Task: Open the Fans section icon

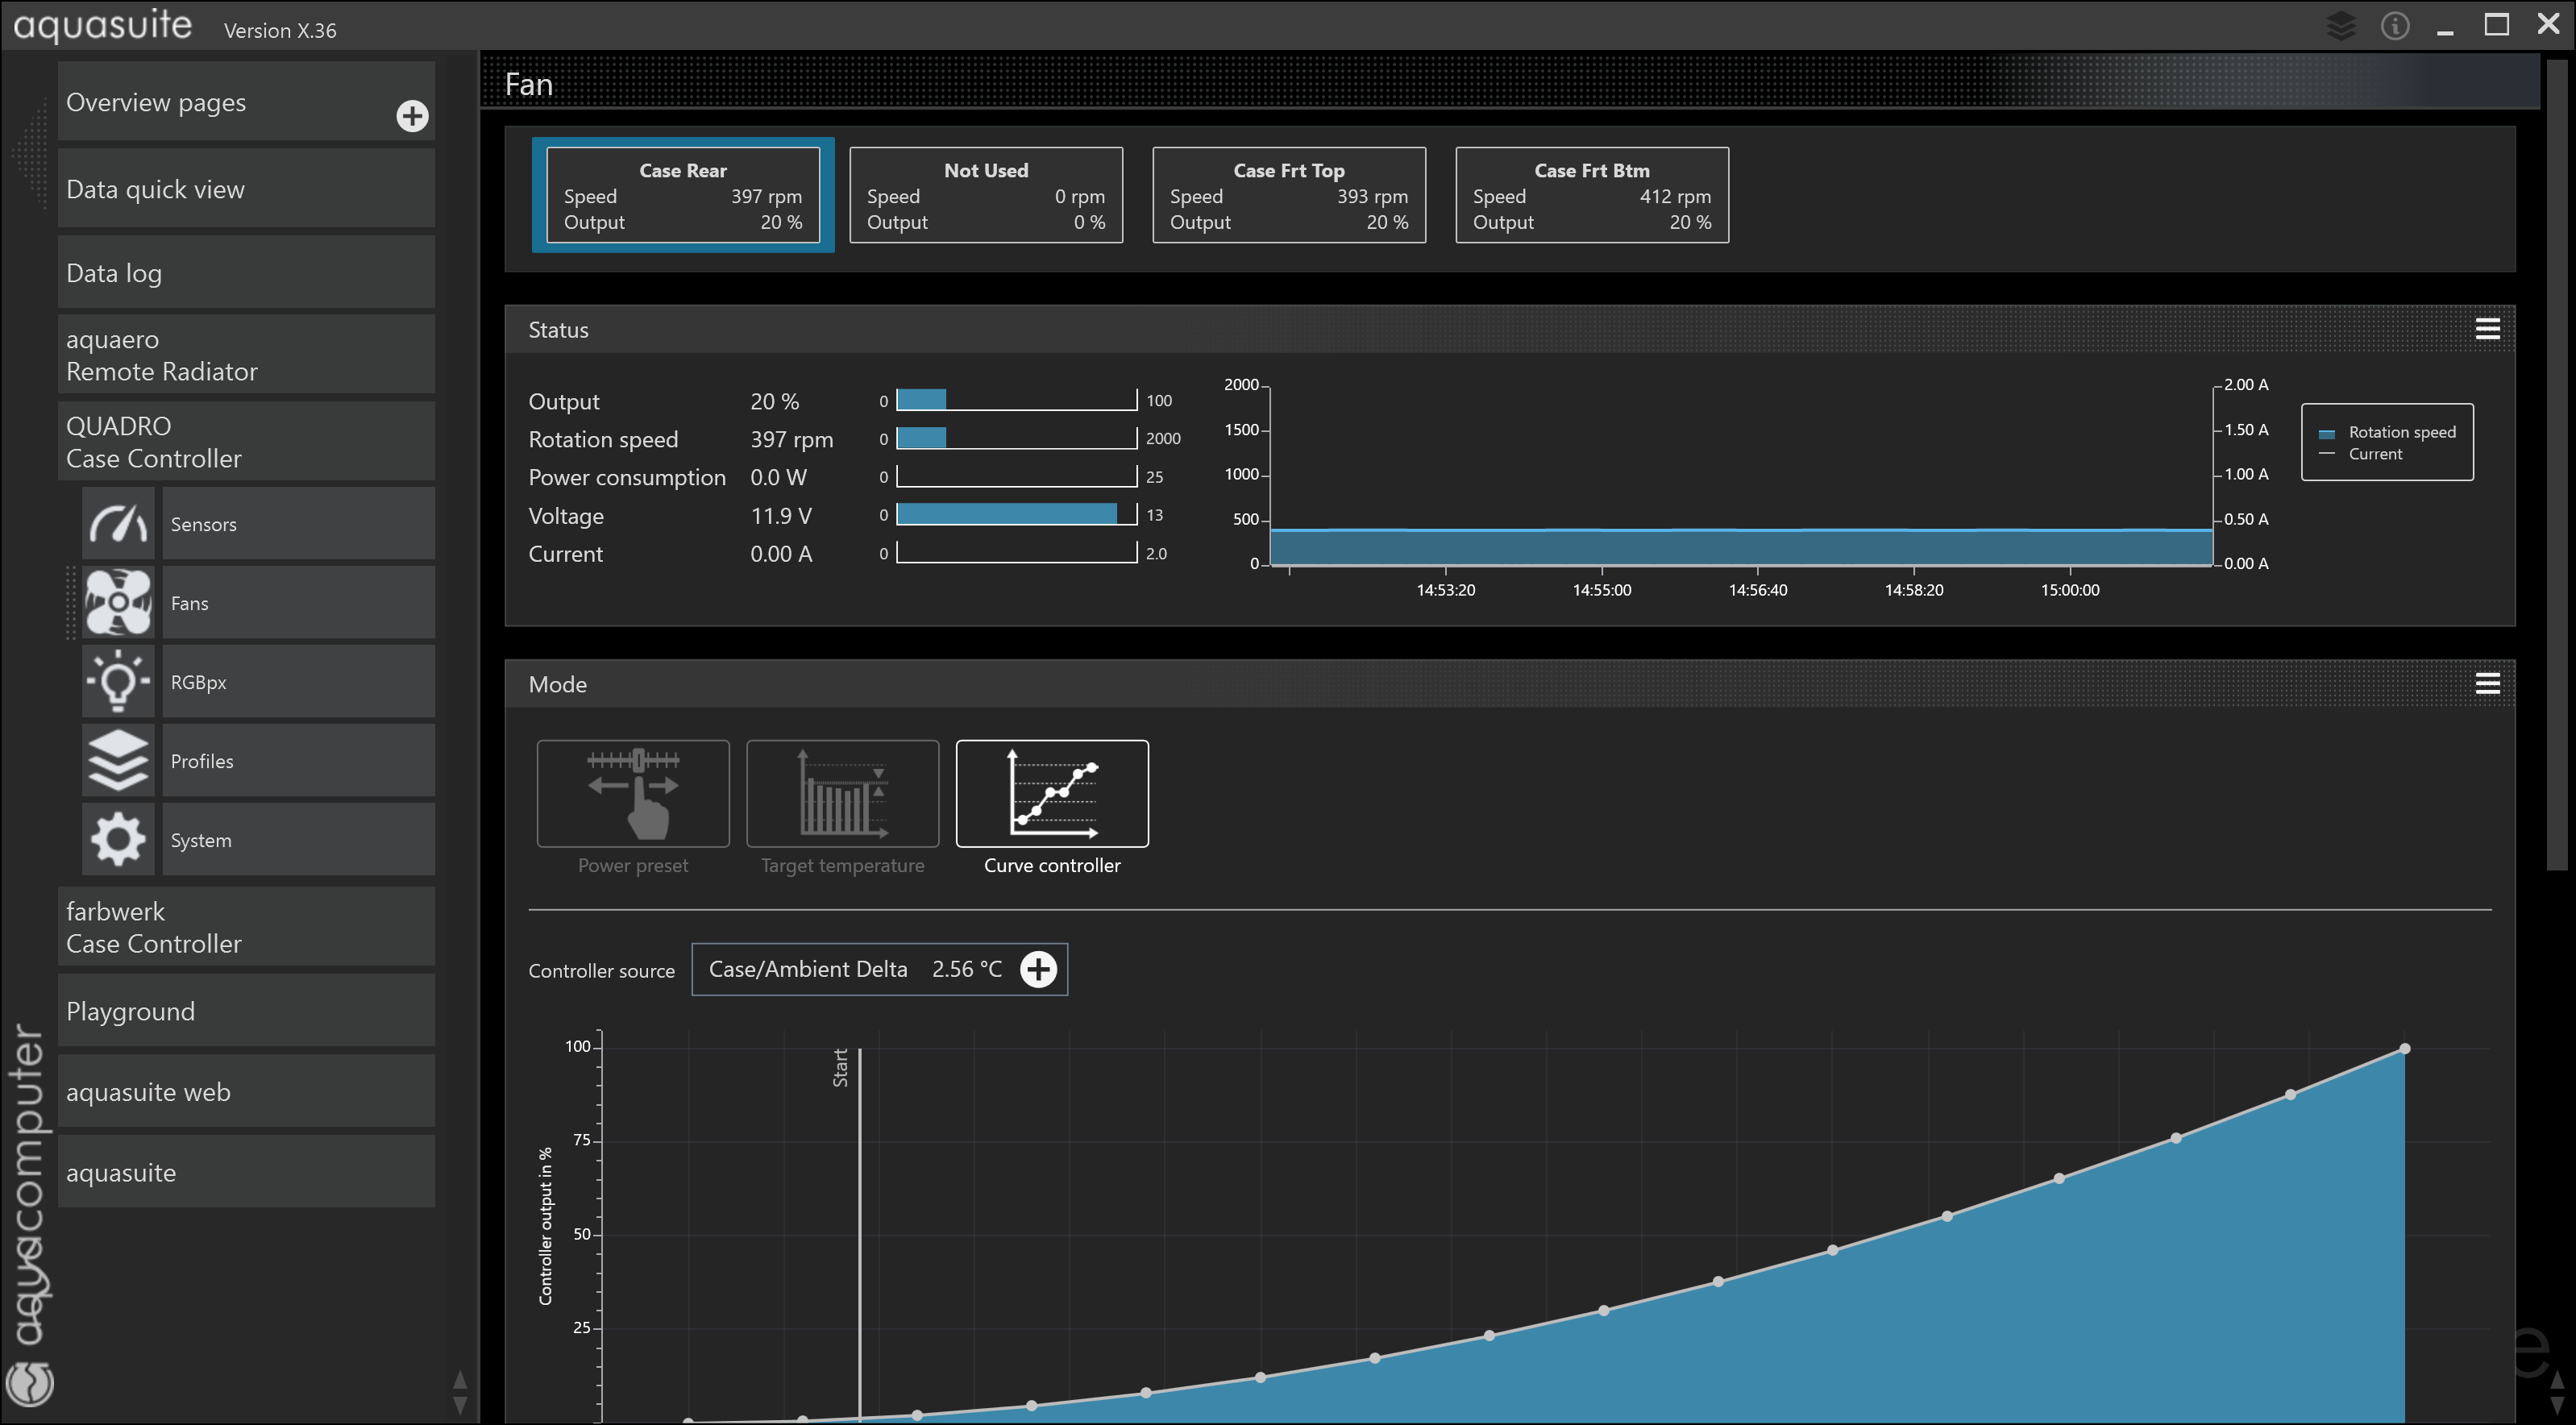Action: pyautogui.click(x=118, y=603)
